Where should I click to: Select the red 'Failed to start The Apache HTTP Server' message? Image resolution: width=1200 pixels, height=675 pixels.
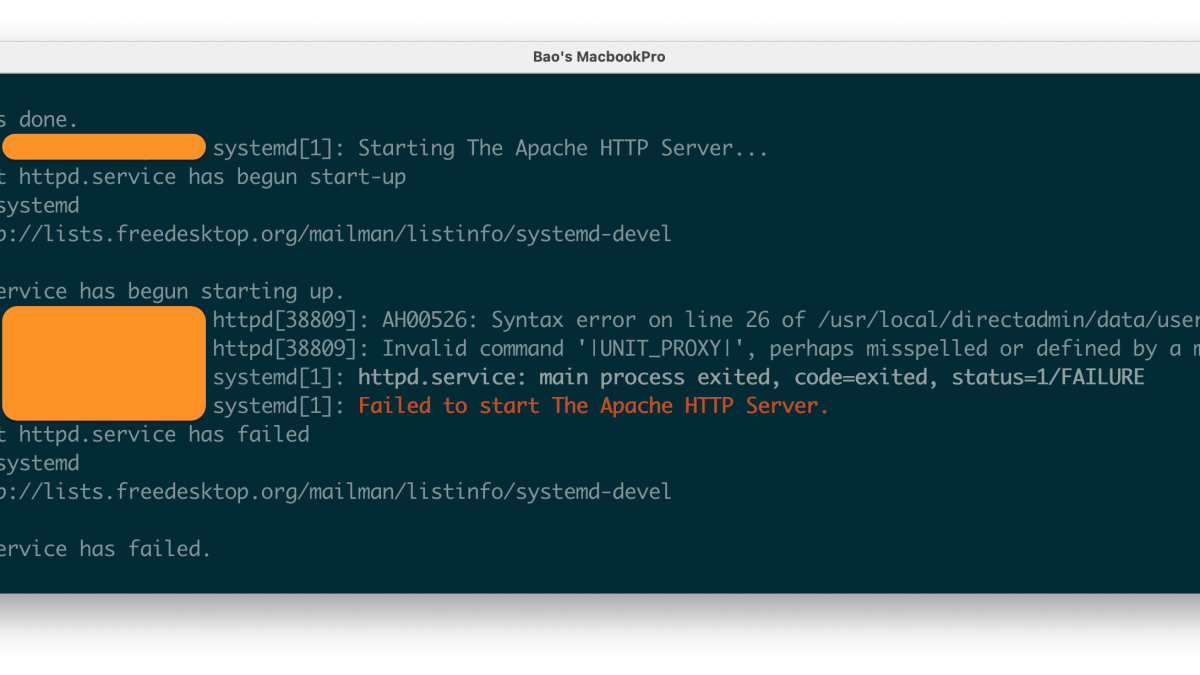click(x=592, y=405)
